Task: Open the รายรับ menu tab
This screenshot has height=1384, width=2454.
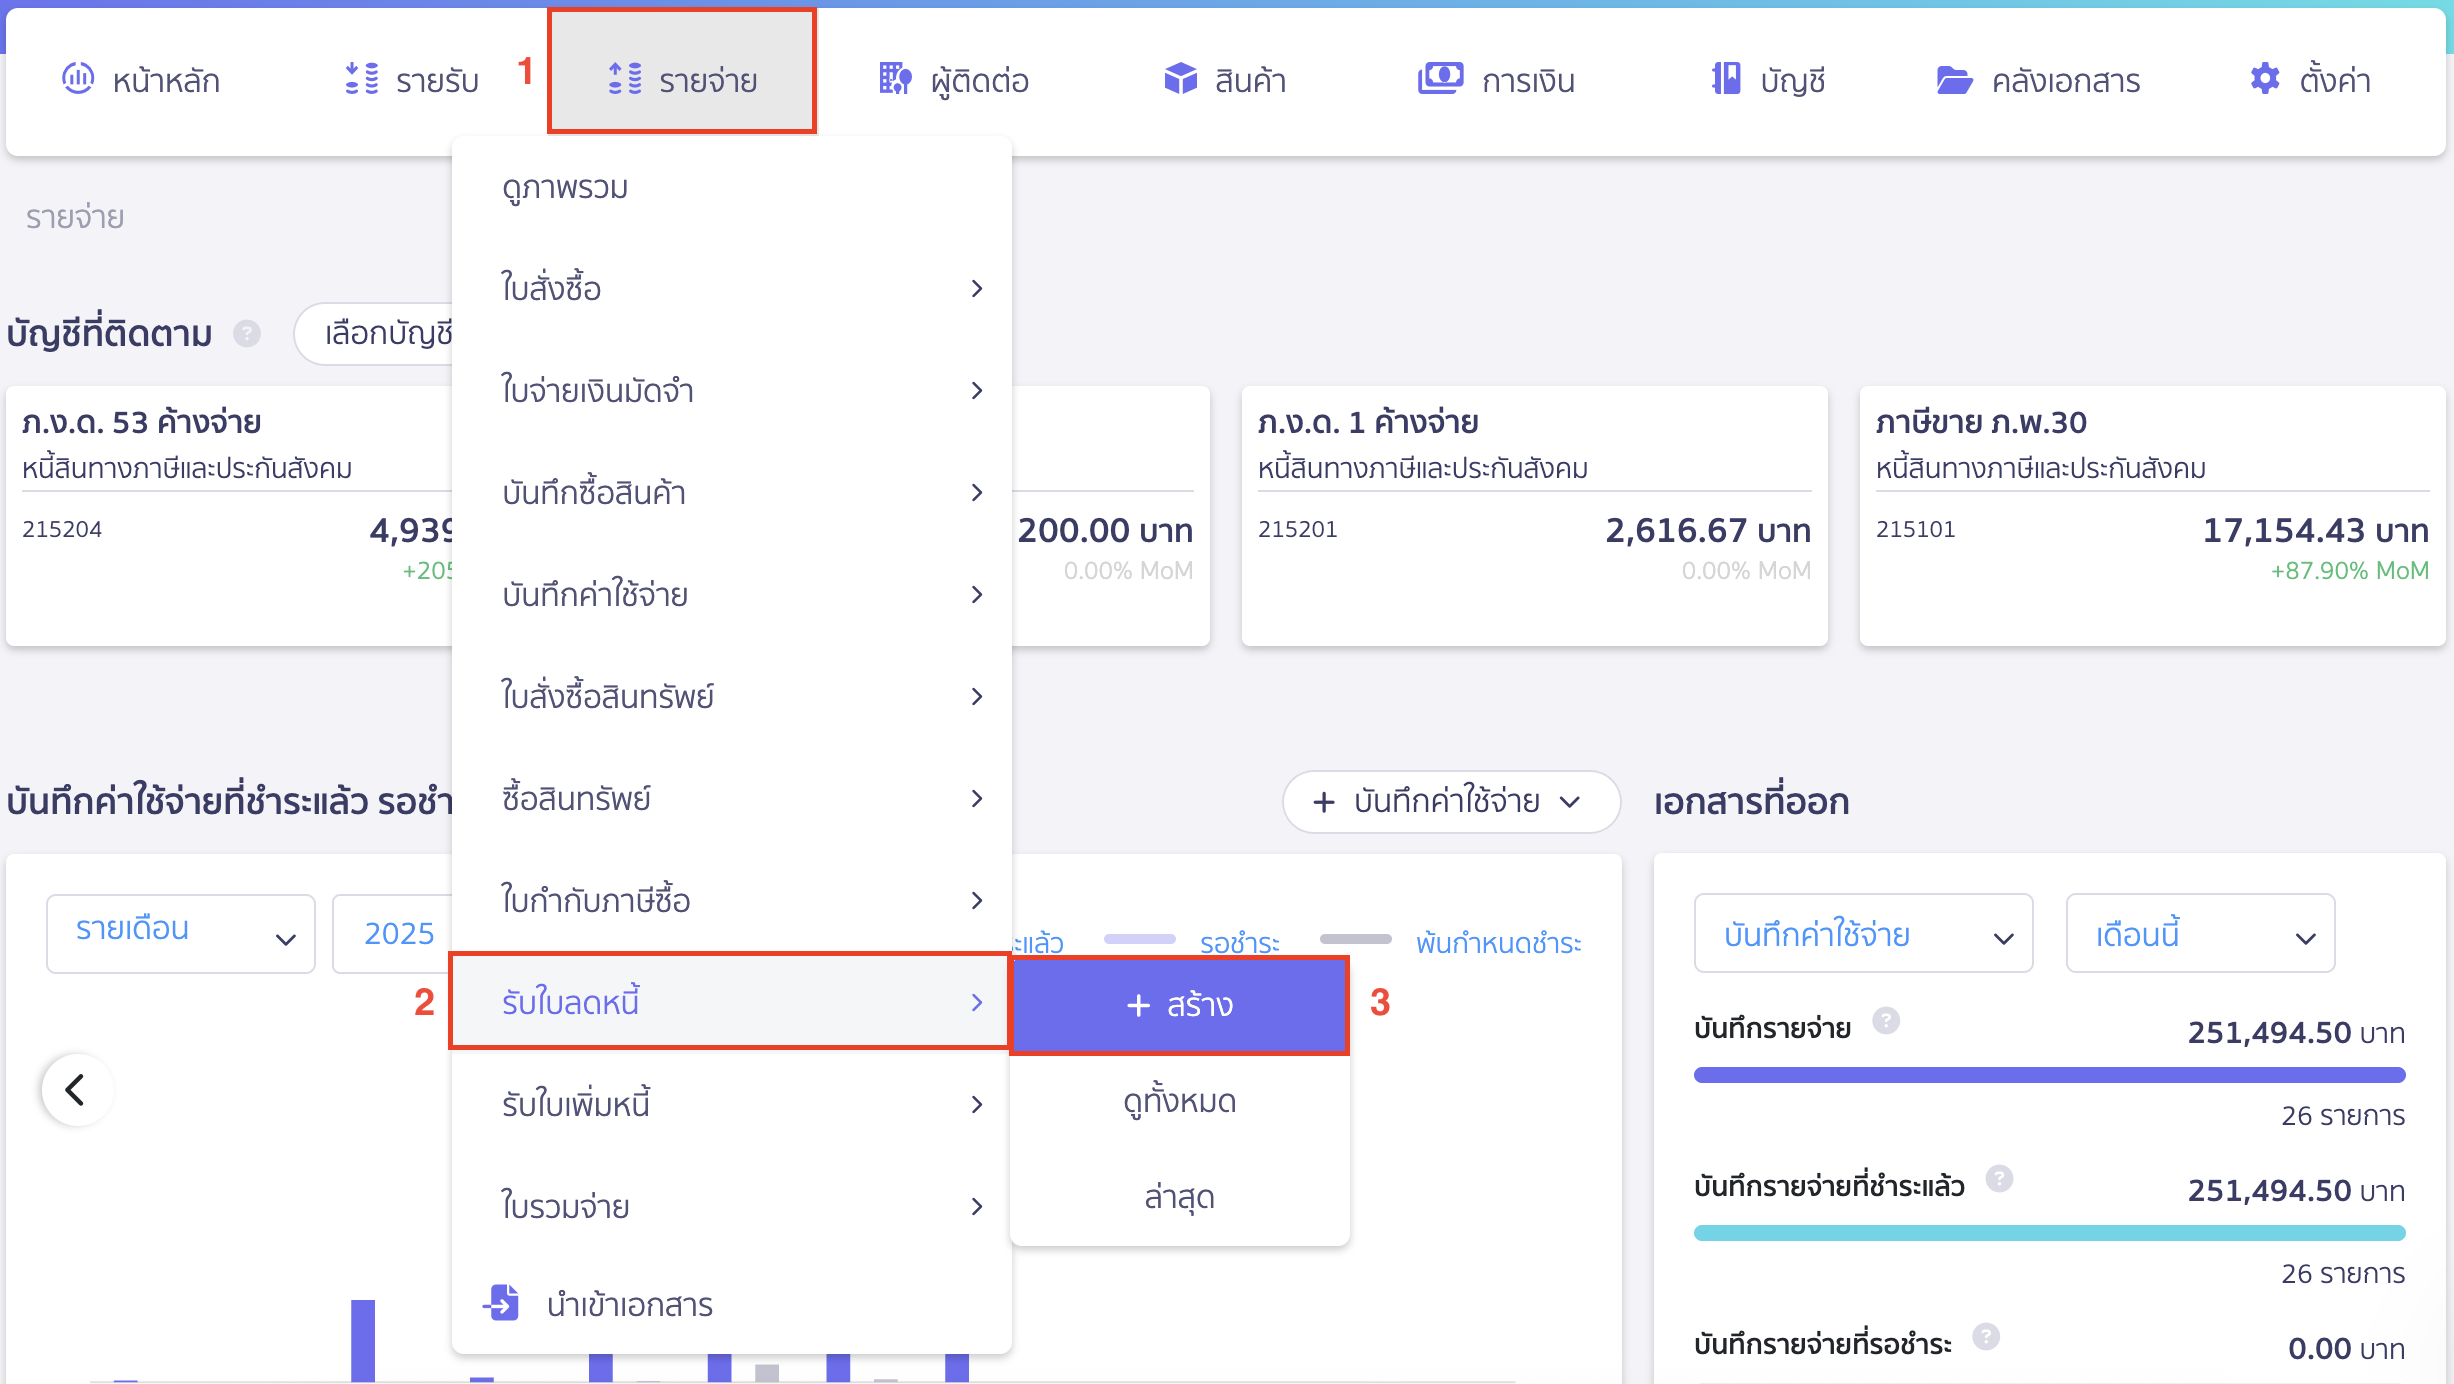Action: 412,80
